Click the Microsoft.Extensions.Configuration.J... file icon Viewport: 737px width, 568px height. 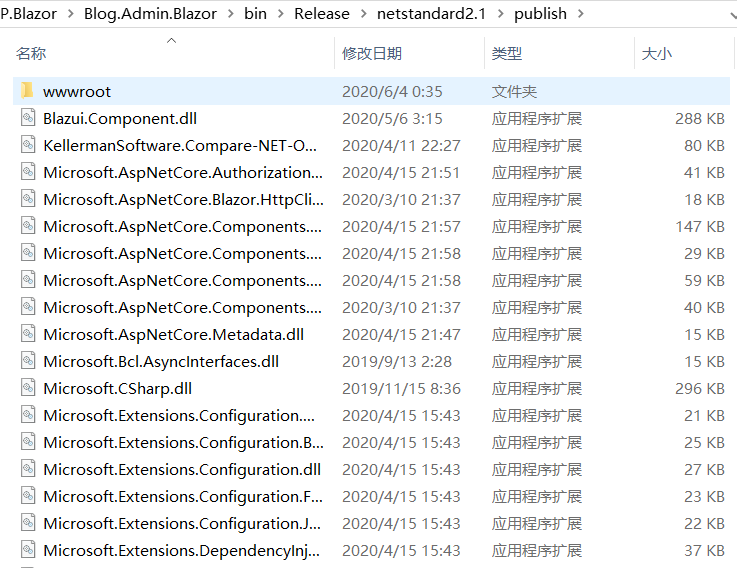28,522
